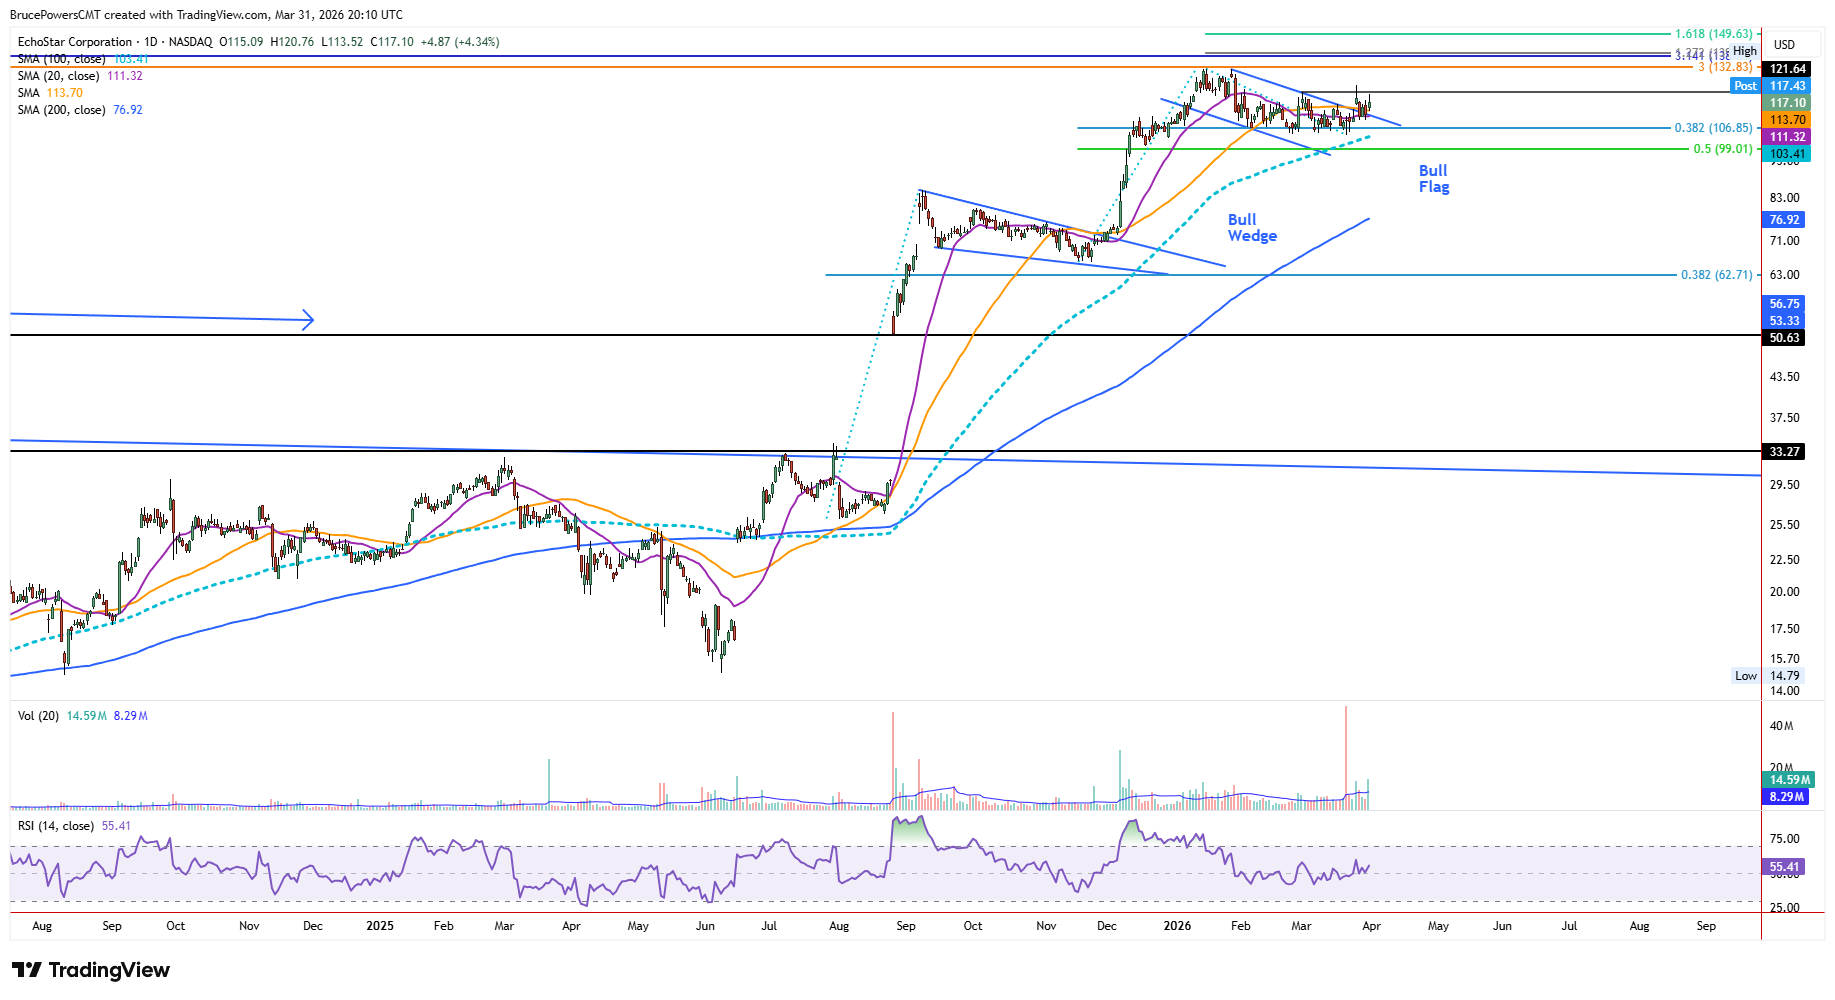The height and width of the screenshot is (1000, 1835).
Task: Click the 0.382 (62.71) Fibonacci label
Action: 1717,275
